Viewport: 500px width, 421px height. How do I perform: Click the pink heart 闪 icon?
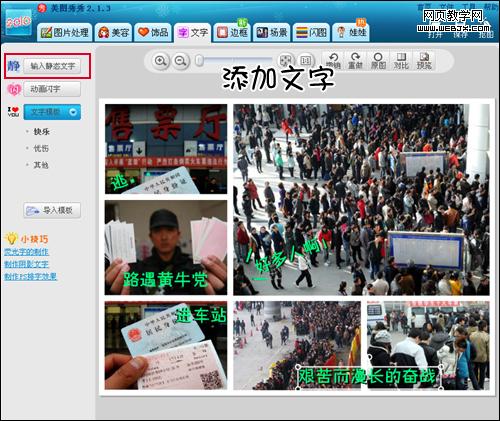(x=14, y=89)
